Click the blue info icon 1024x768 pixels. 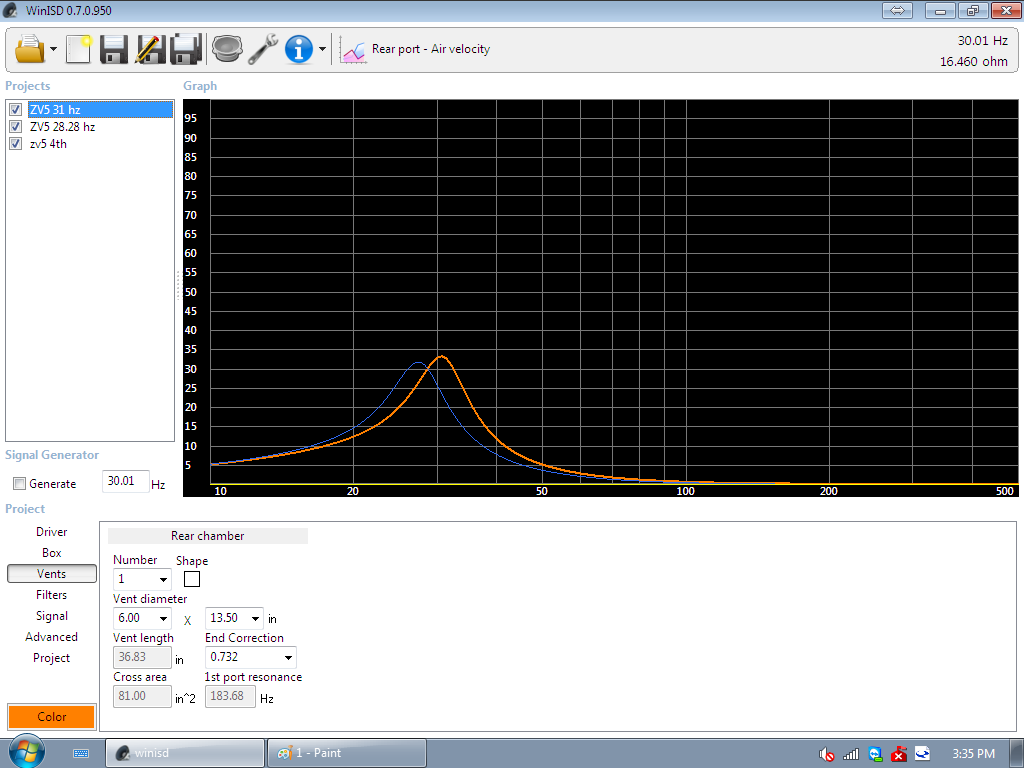(x=298, y=49)
